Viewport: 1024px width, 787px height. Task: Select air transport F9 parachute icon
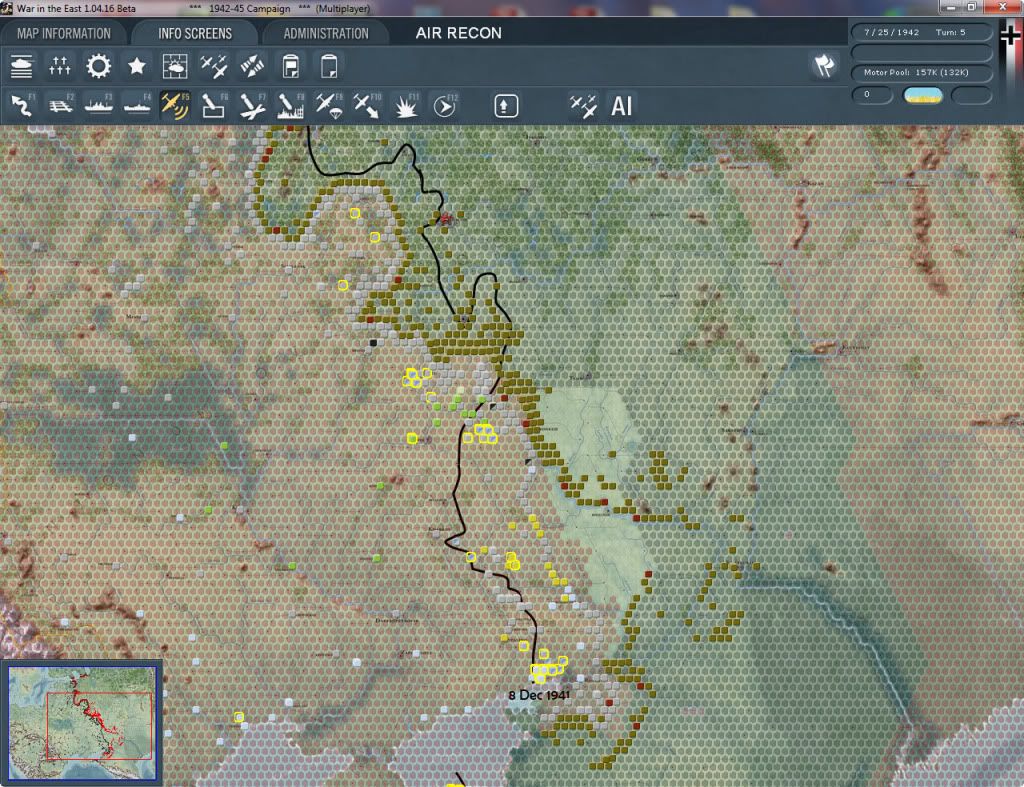coord(328,106)
